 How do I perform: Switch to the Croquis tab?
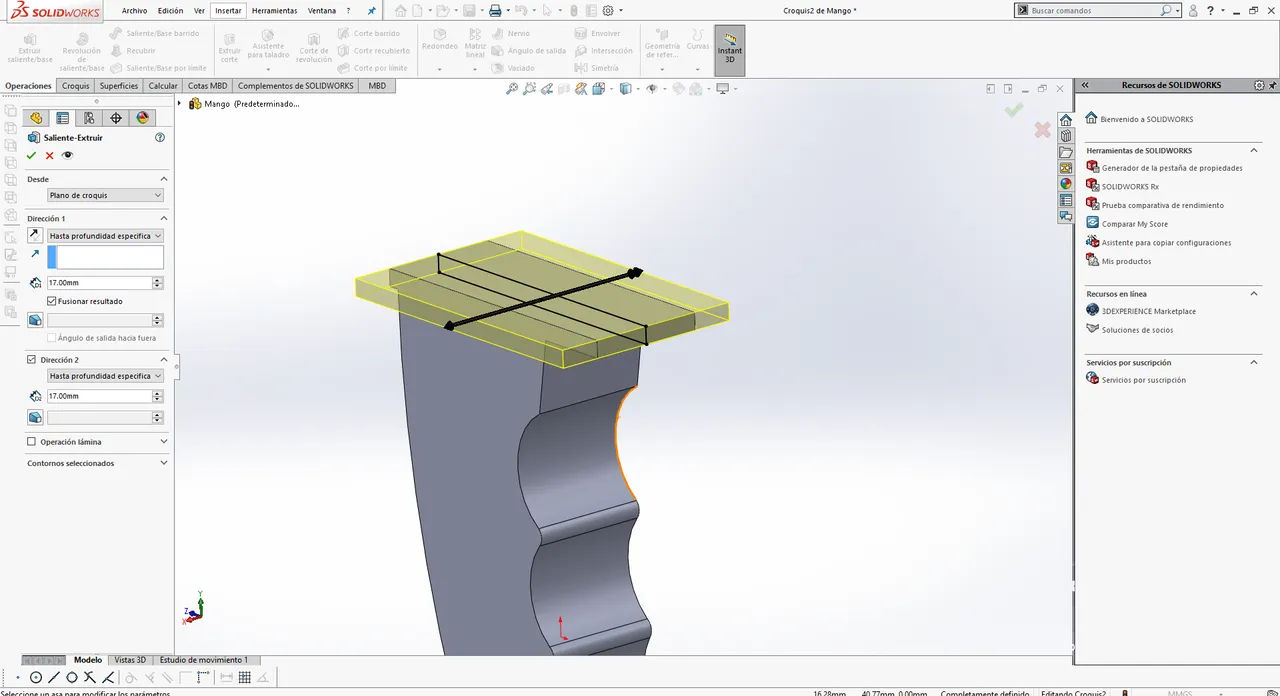[x=76, y=86]
